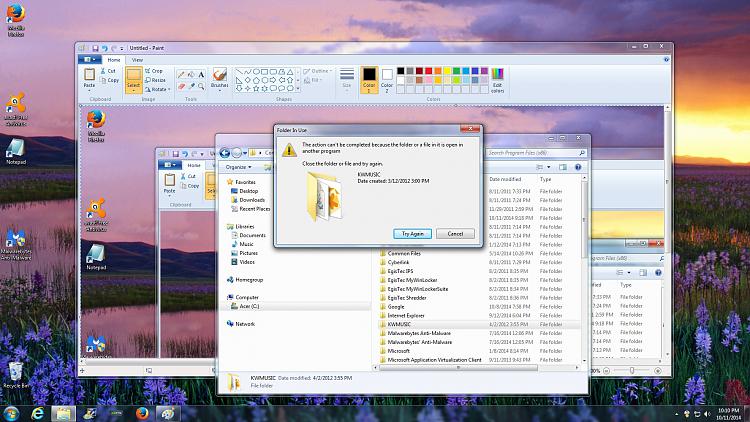Screen dimensions: 750x422
Task: Click Crop in the Image group
Action: (154, 71)
